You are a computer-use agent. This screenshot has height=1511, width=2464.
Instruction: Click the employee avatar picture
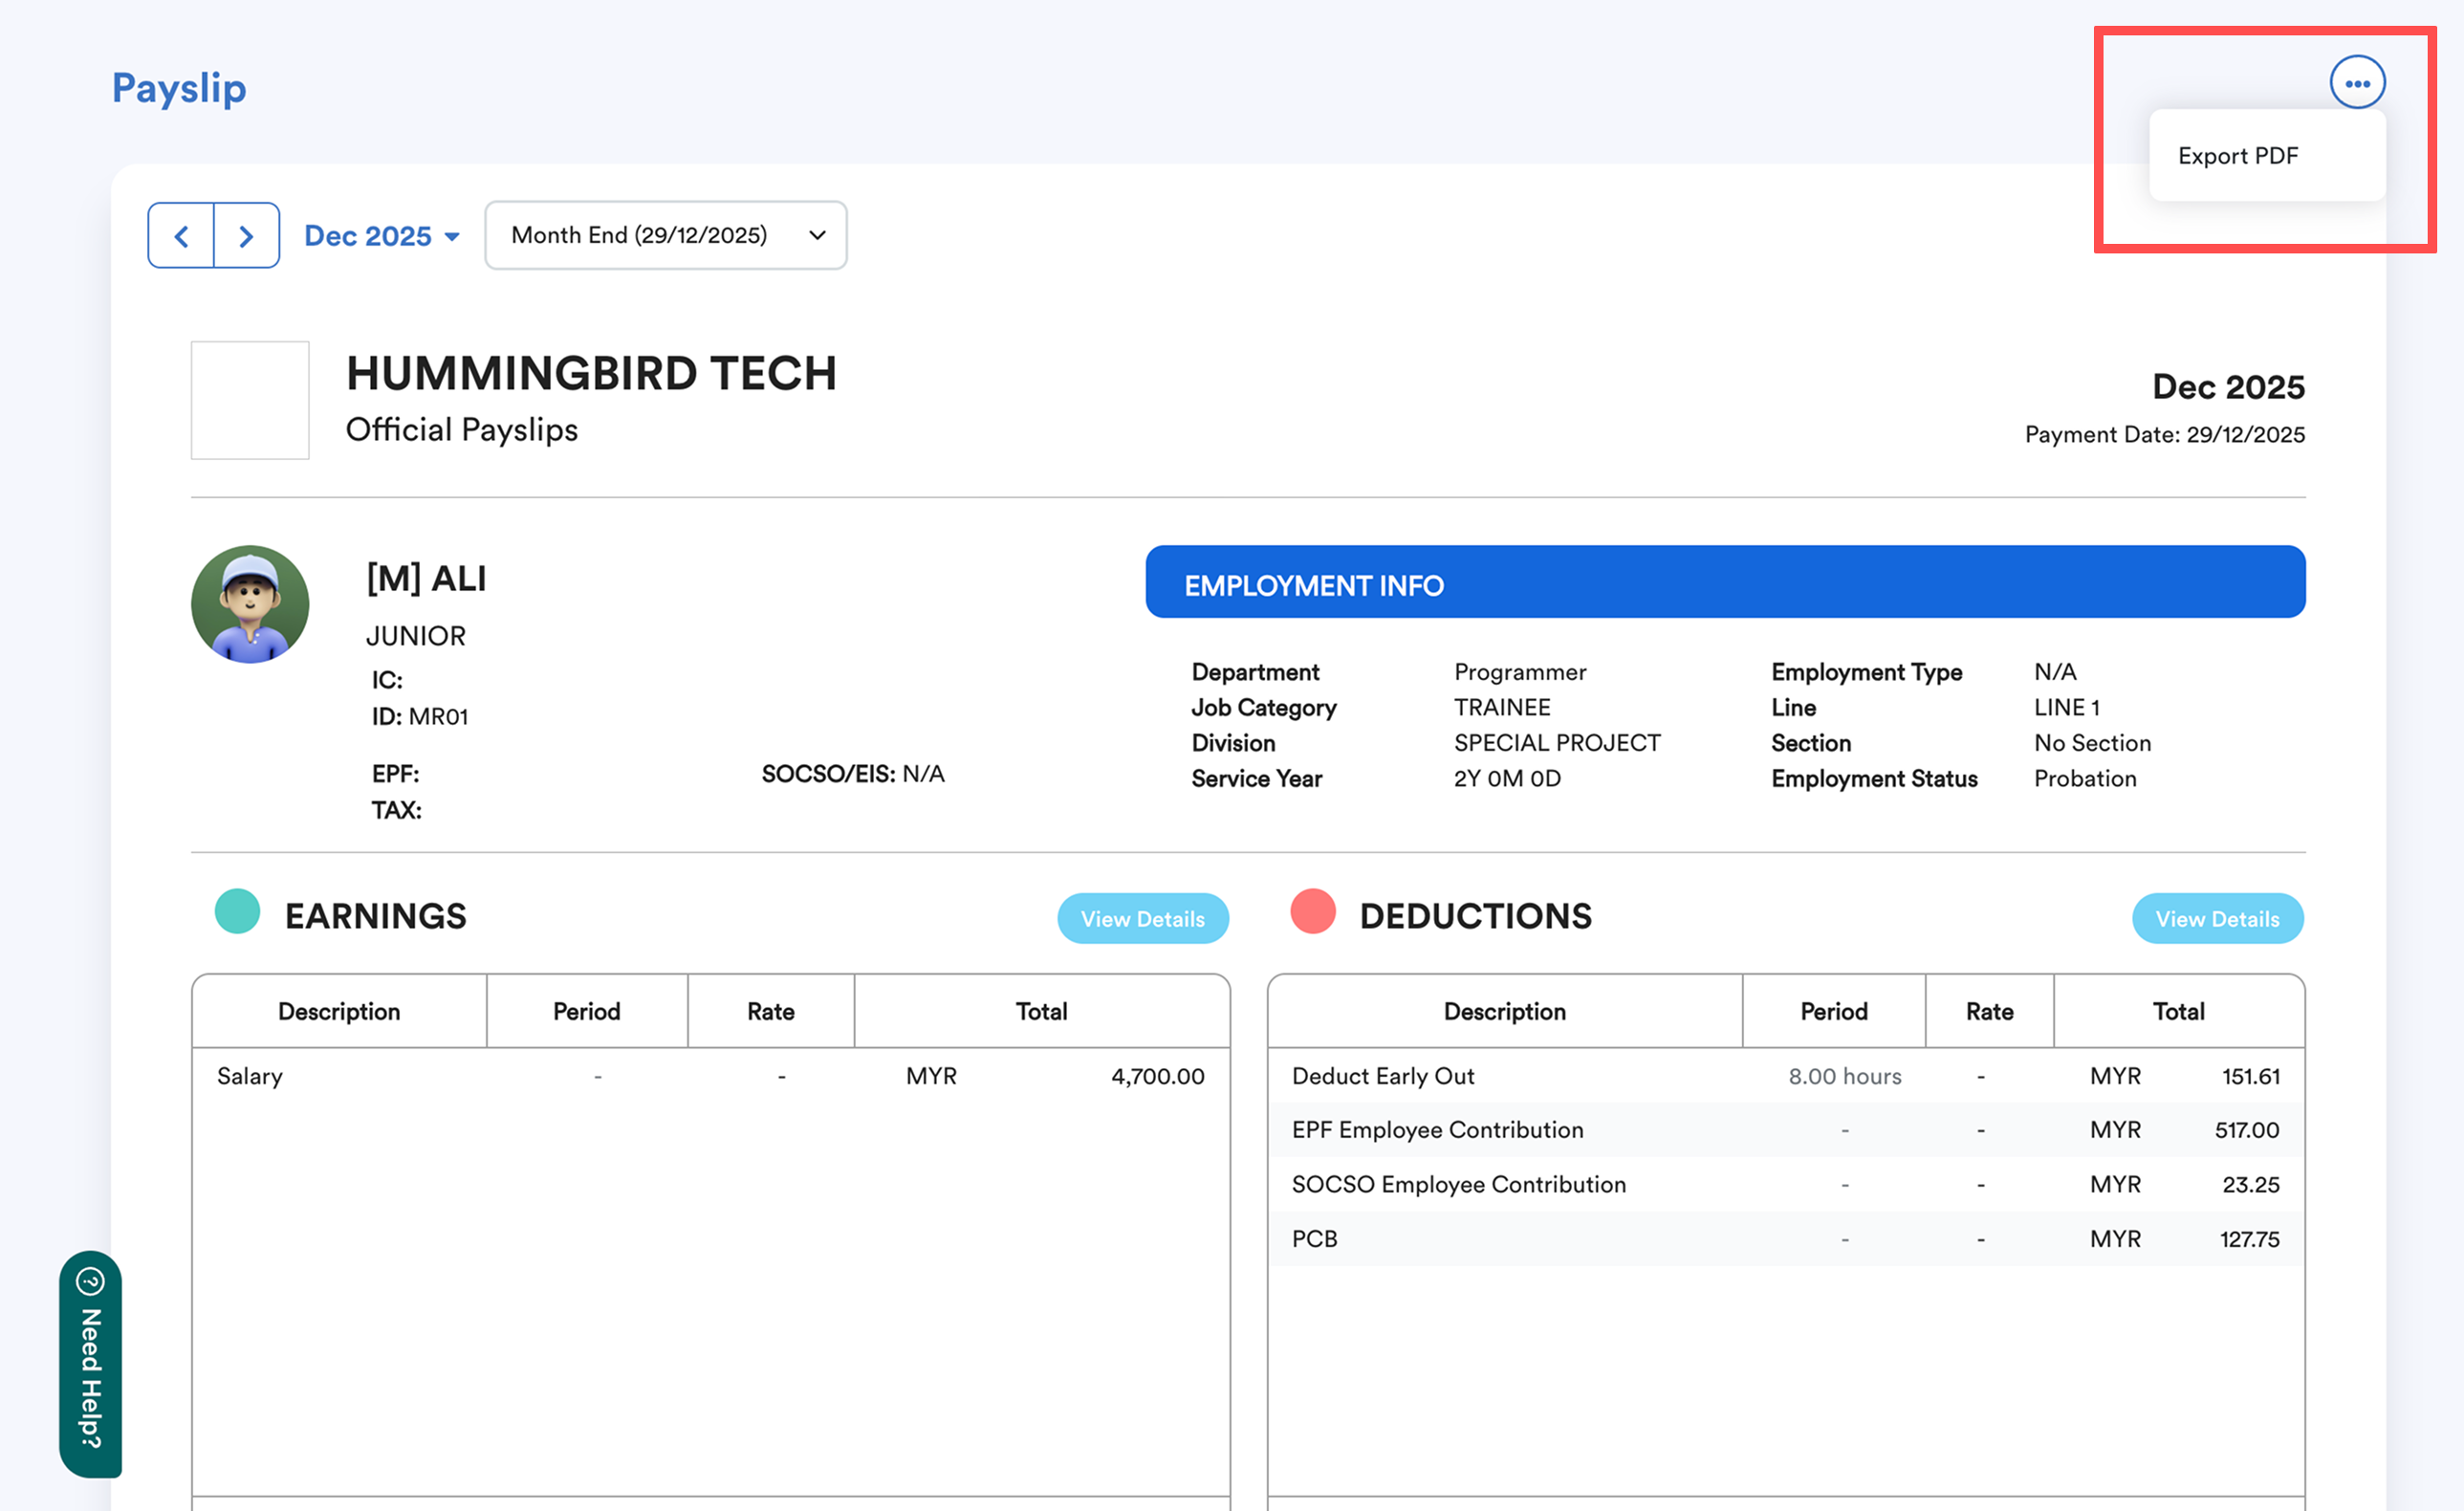click(x=250, y=604)
